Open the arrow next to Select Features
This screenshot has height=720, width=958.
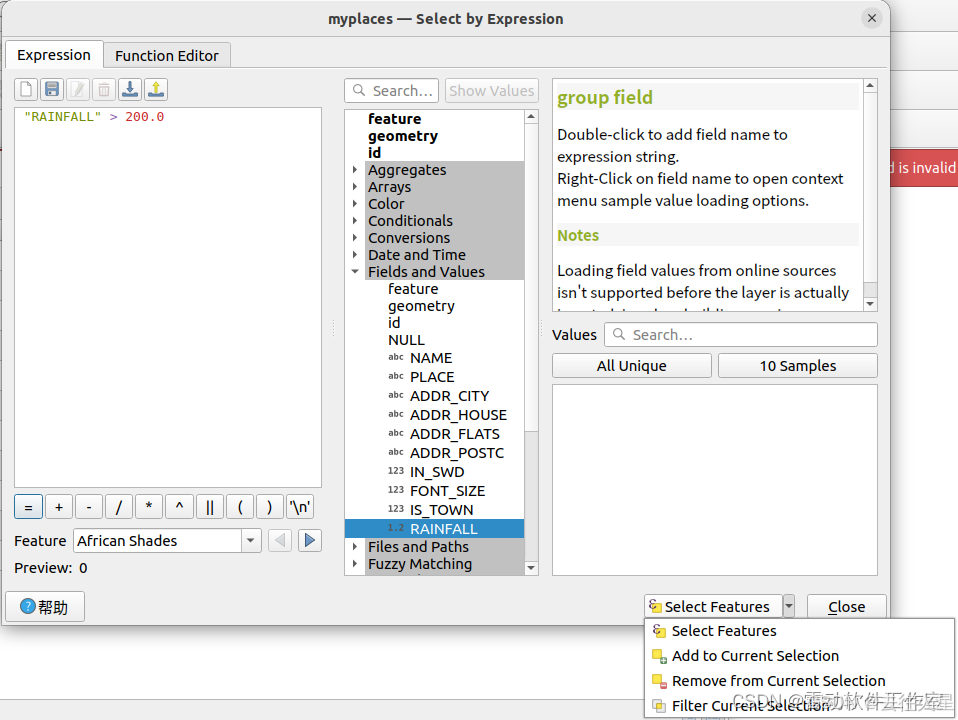[x=789, y=606]
